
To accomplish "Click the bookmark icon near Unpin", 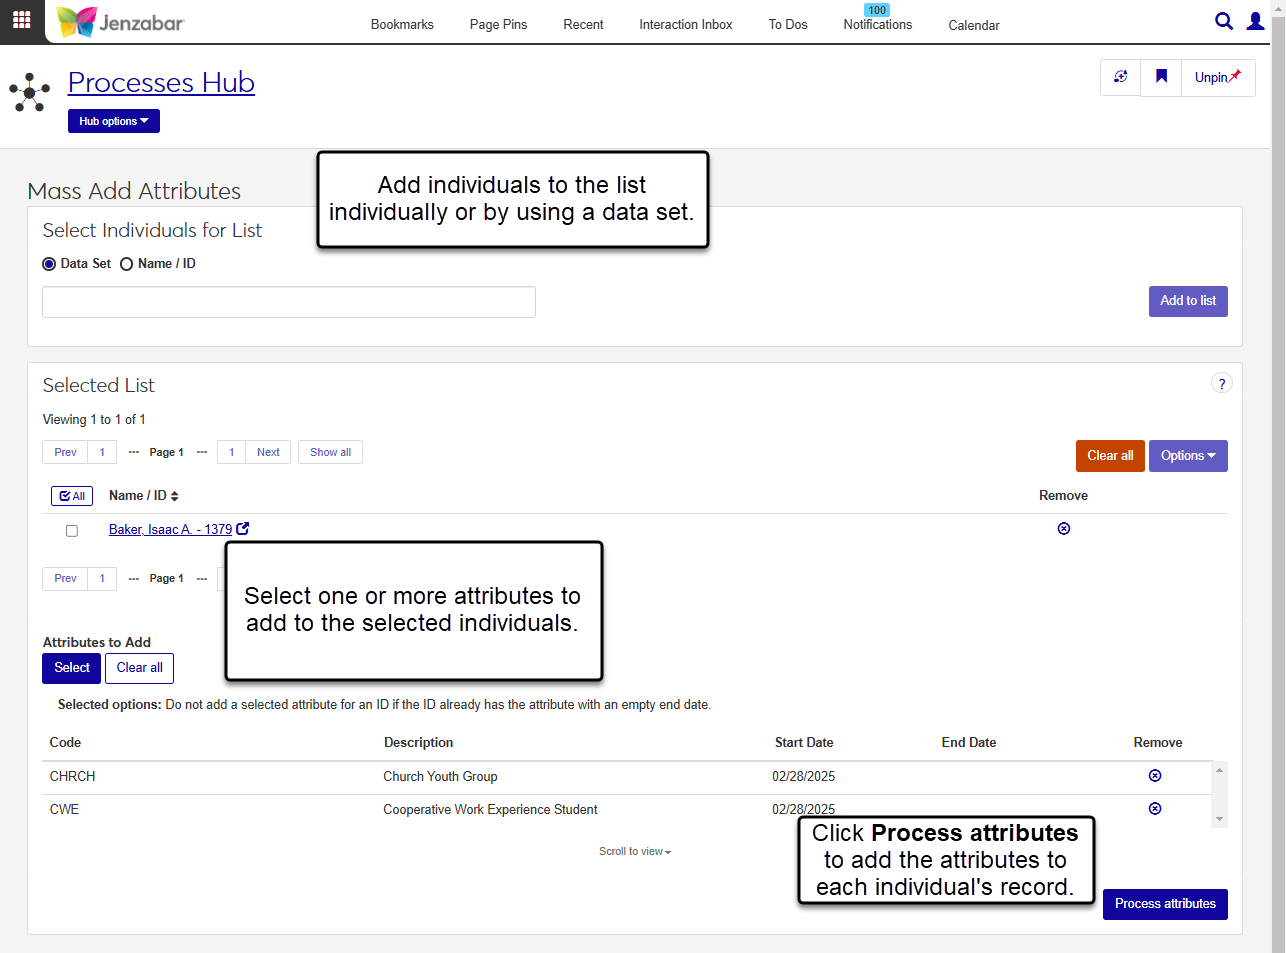I will click(x=1161, y=77).
